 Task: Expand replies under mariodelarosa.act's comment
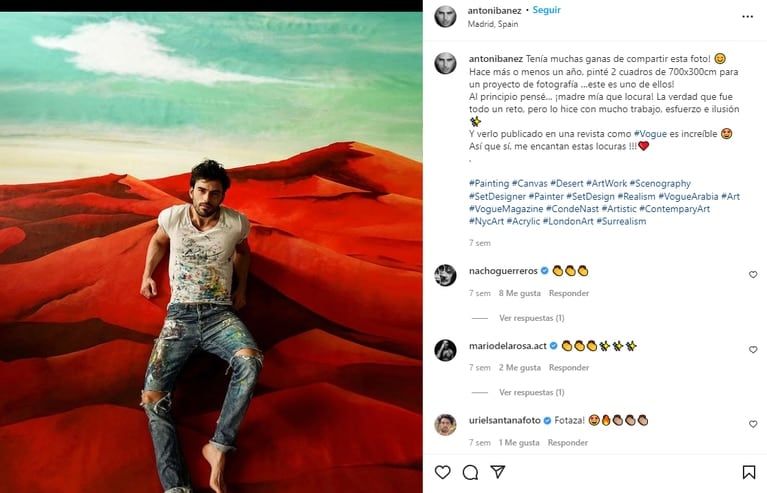point(531,392)
